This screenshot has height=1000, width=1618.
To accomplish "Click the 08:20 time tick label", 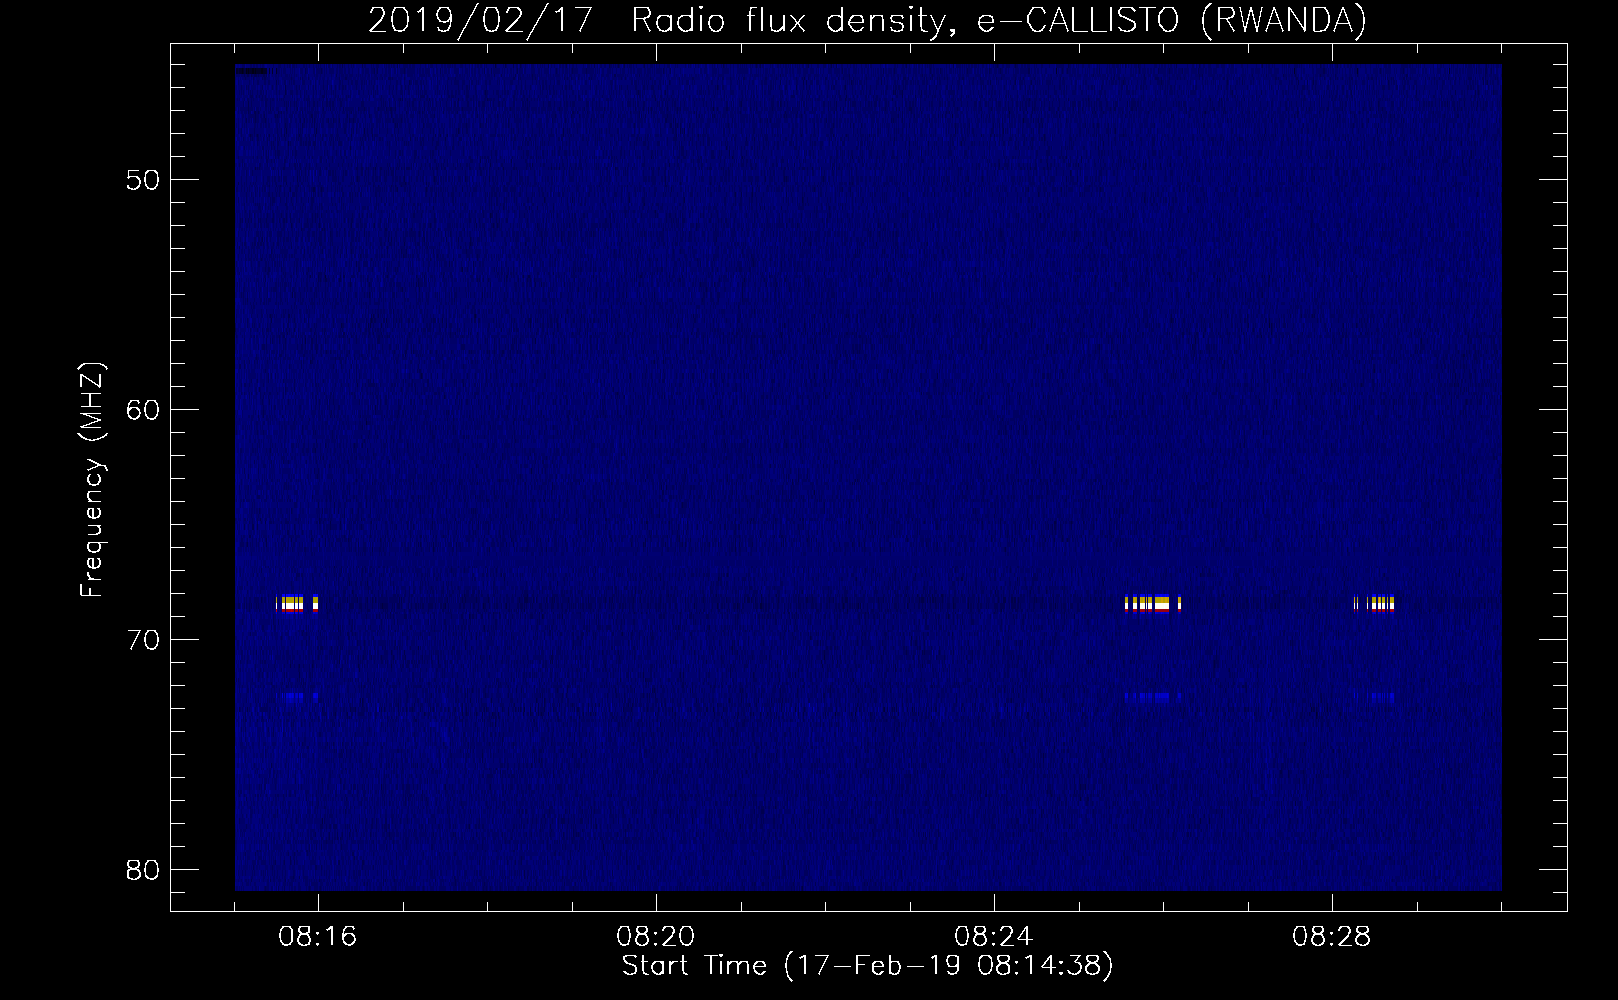I will (x=656, y=937).
